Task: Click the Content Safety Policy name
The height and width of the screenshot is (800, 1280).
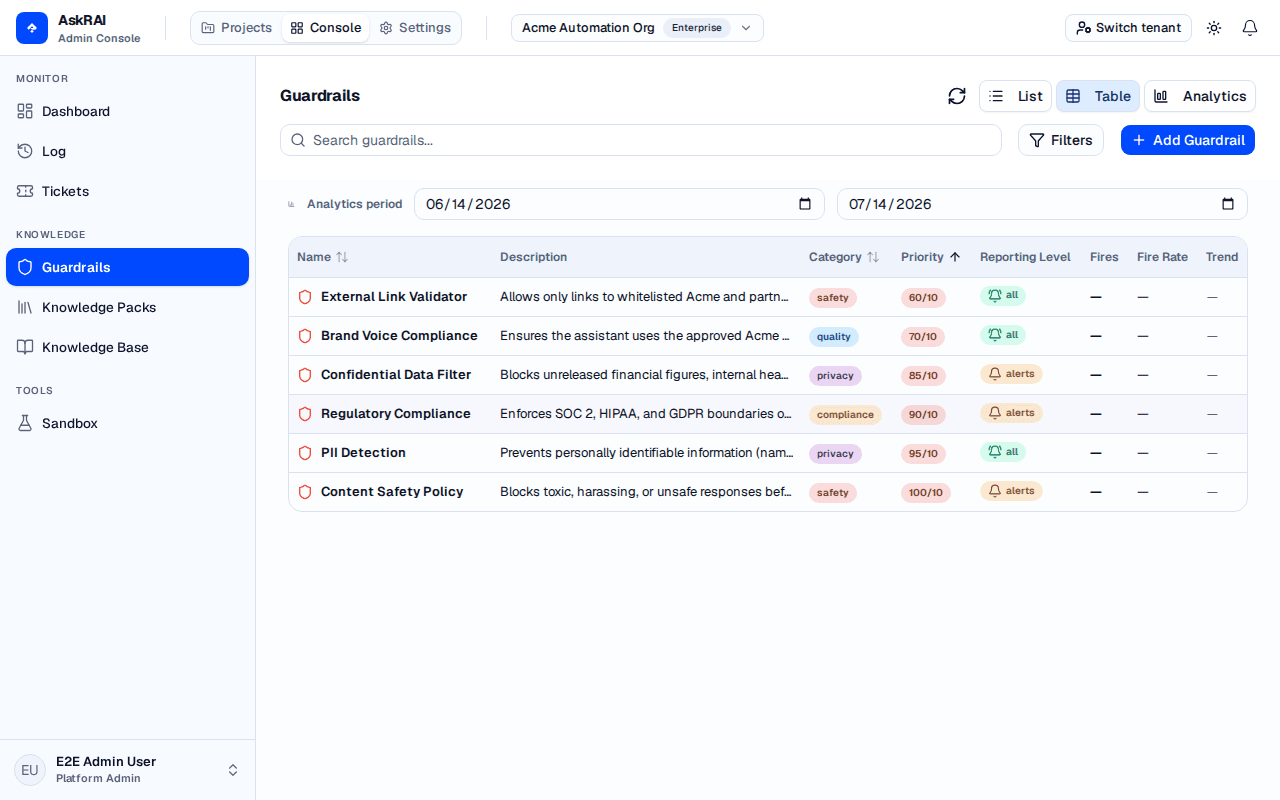Action: [x=392, y=492]
